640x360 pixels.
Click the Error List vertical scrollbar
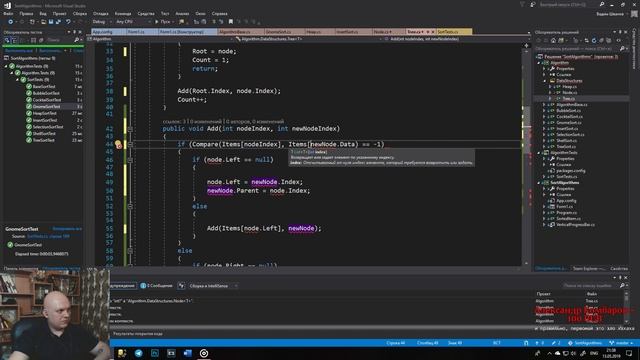coord(627,309)
